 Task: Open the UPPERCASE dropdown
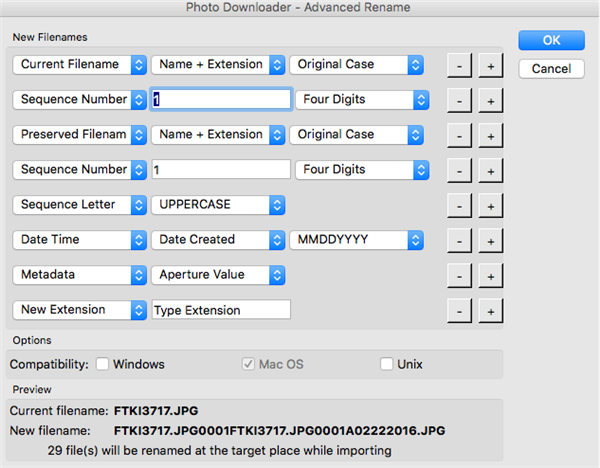coord(218,205)
